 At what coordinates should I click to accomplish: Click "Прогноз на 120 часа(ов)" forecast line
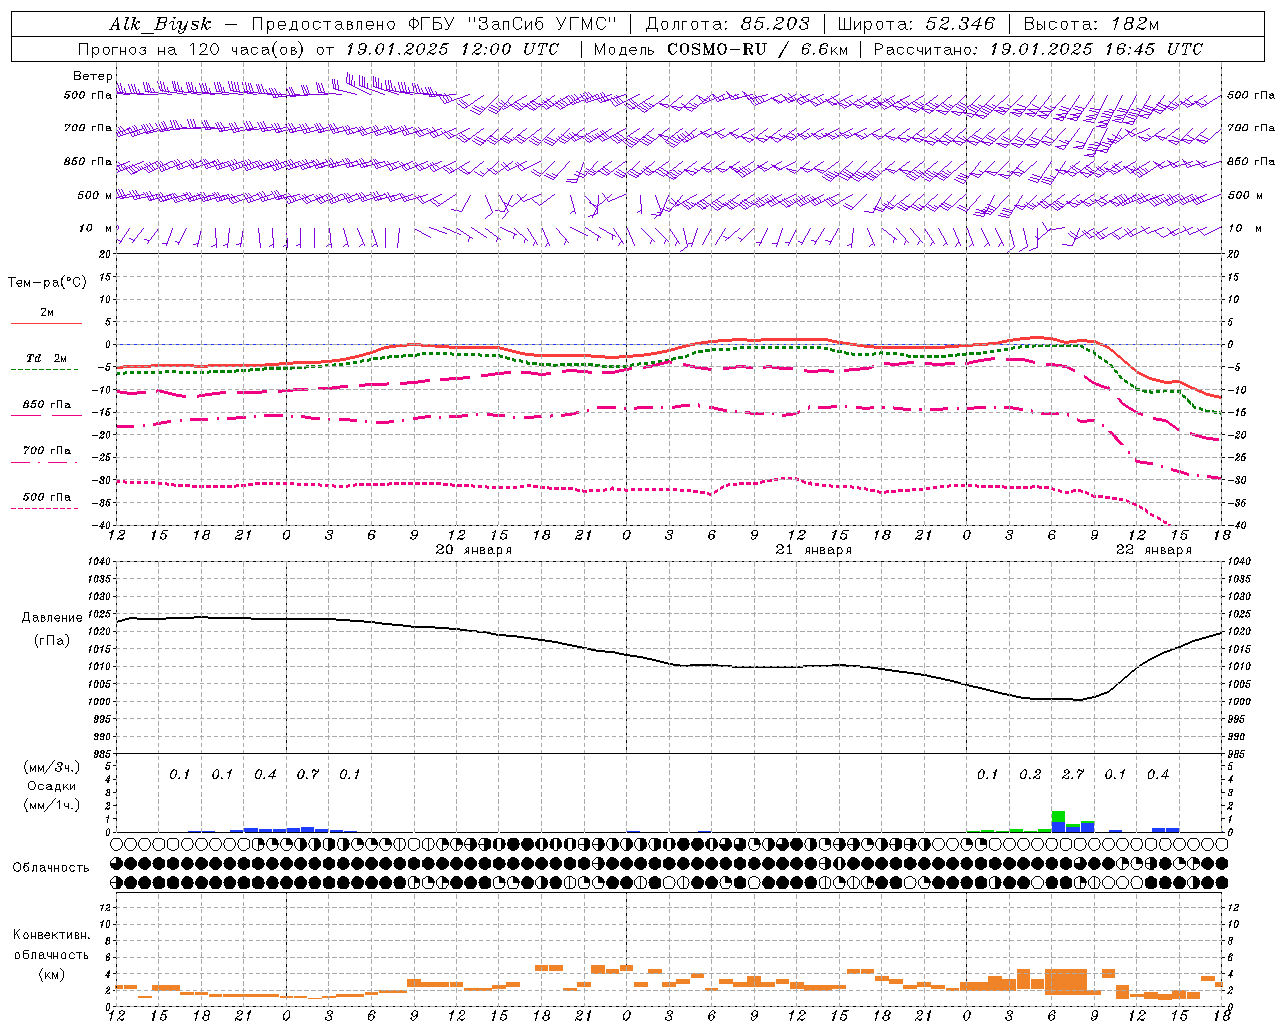click(x=192, y=49)
